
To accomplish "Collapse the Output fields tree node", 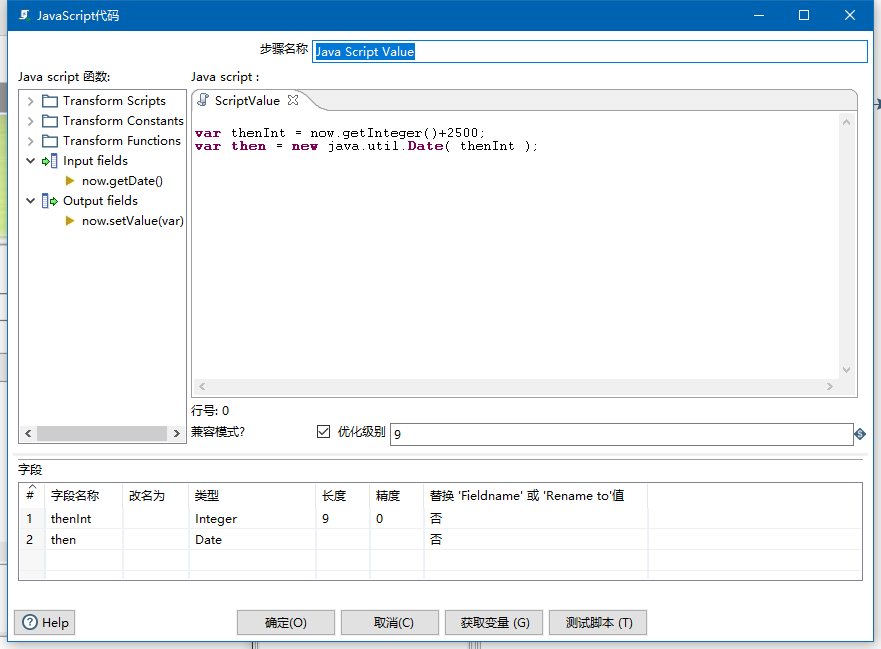I will click(x=31, y=201).
